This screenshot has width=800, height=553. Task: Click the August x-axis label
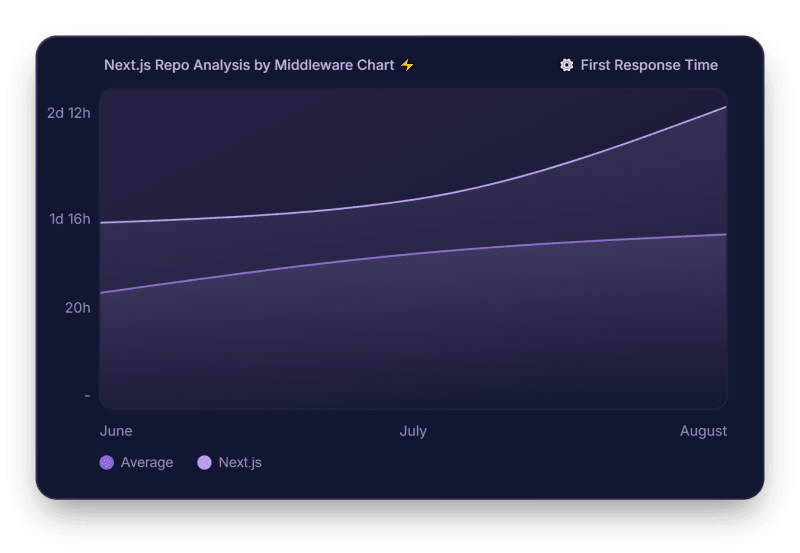pos(703,432)
